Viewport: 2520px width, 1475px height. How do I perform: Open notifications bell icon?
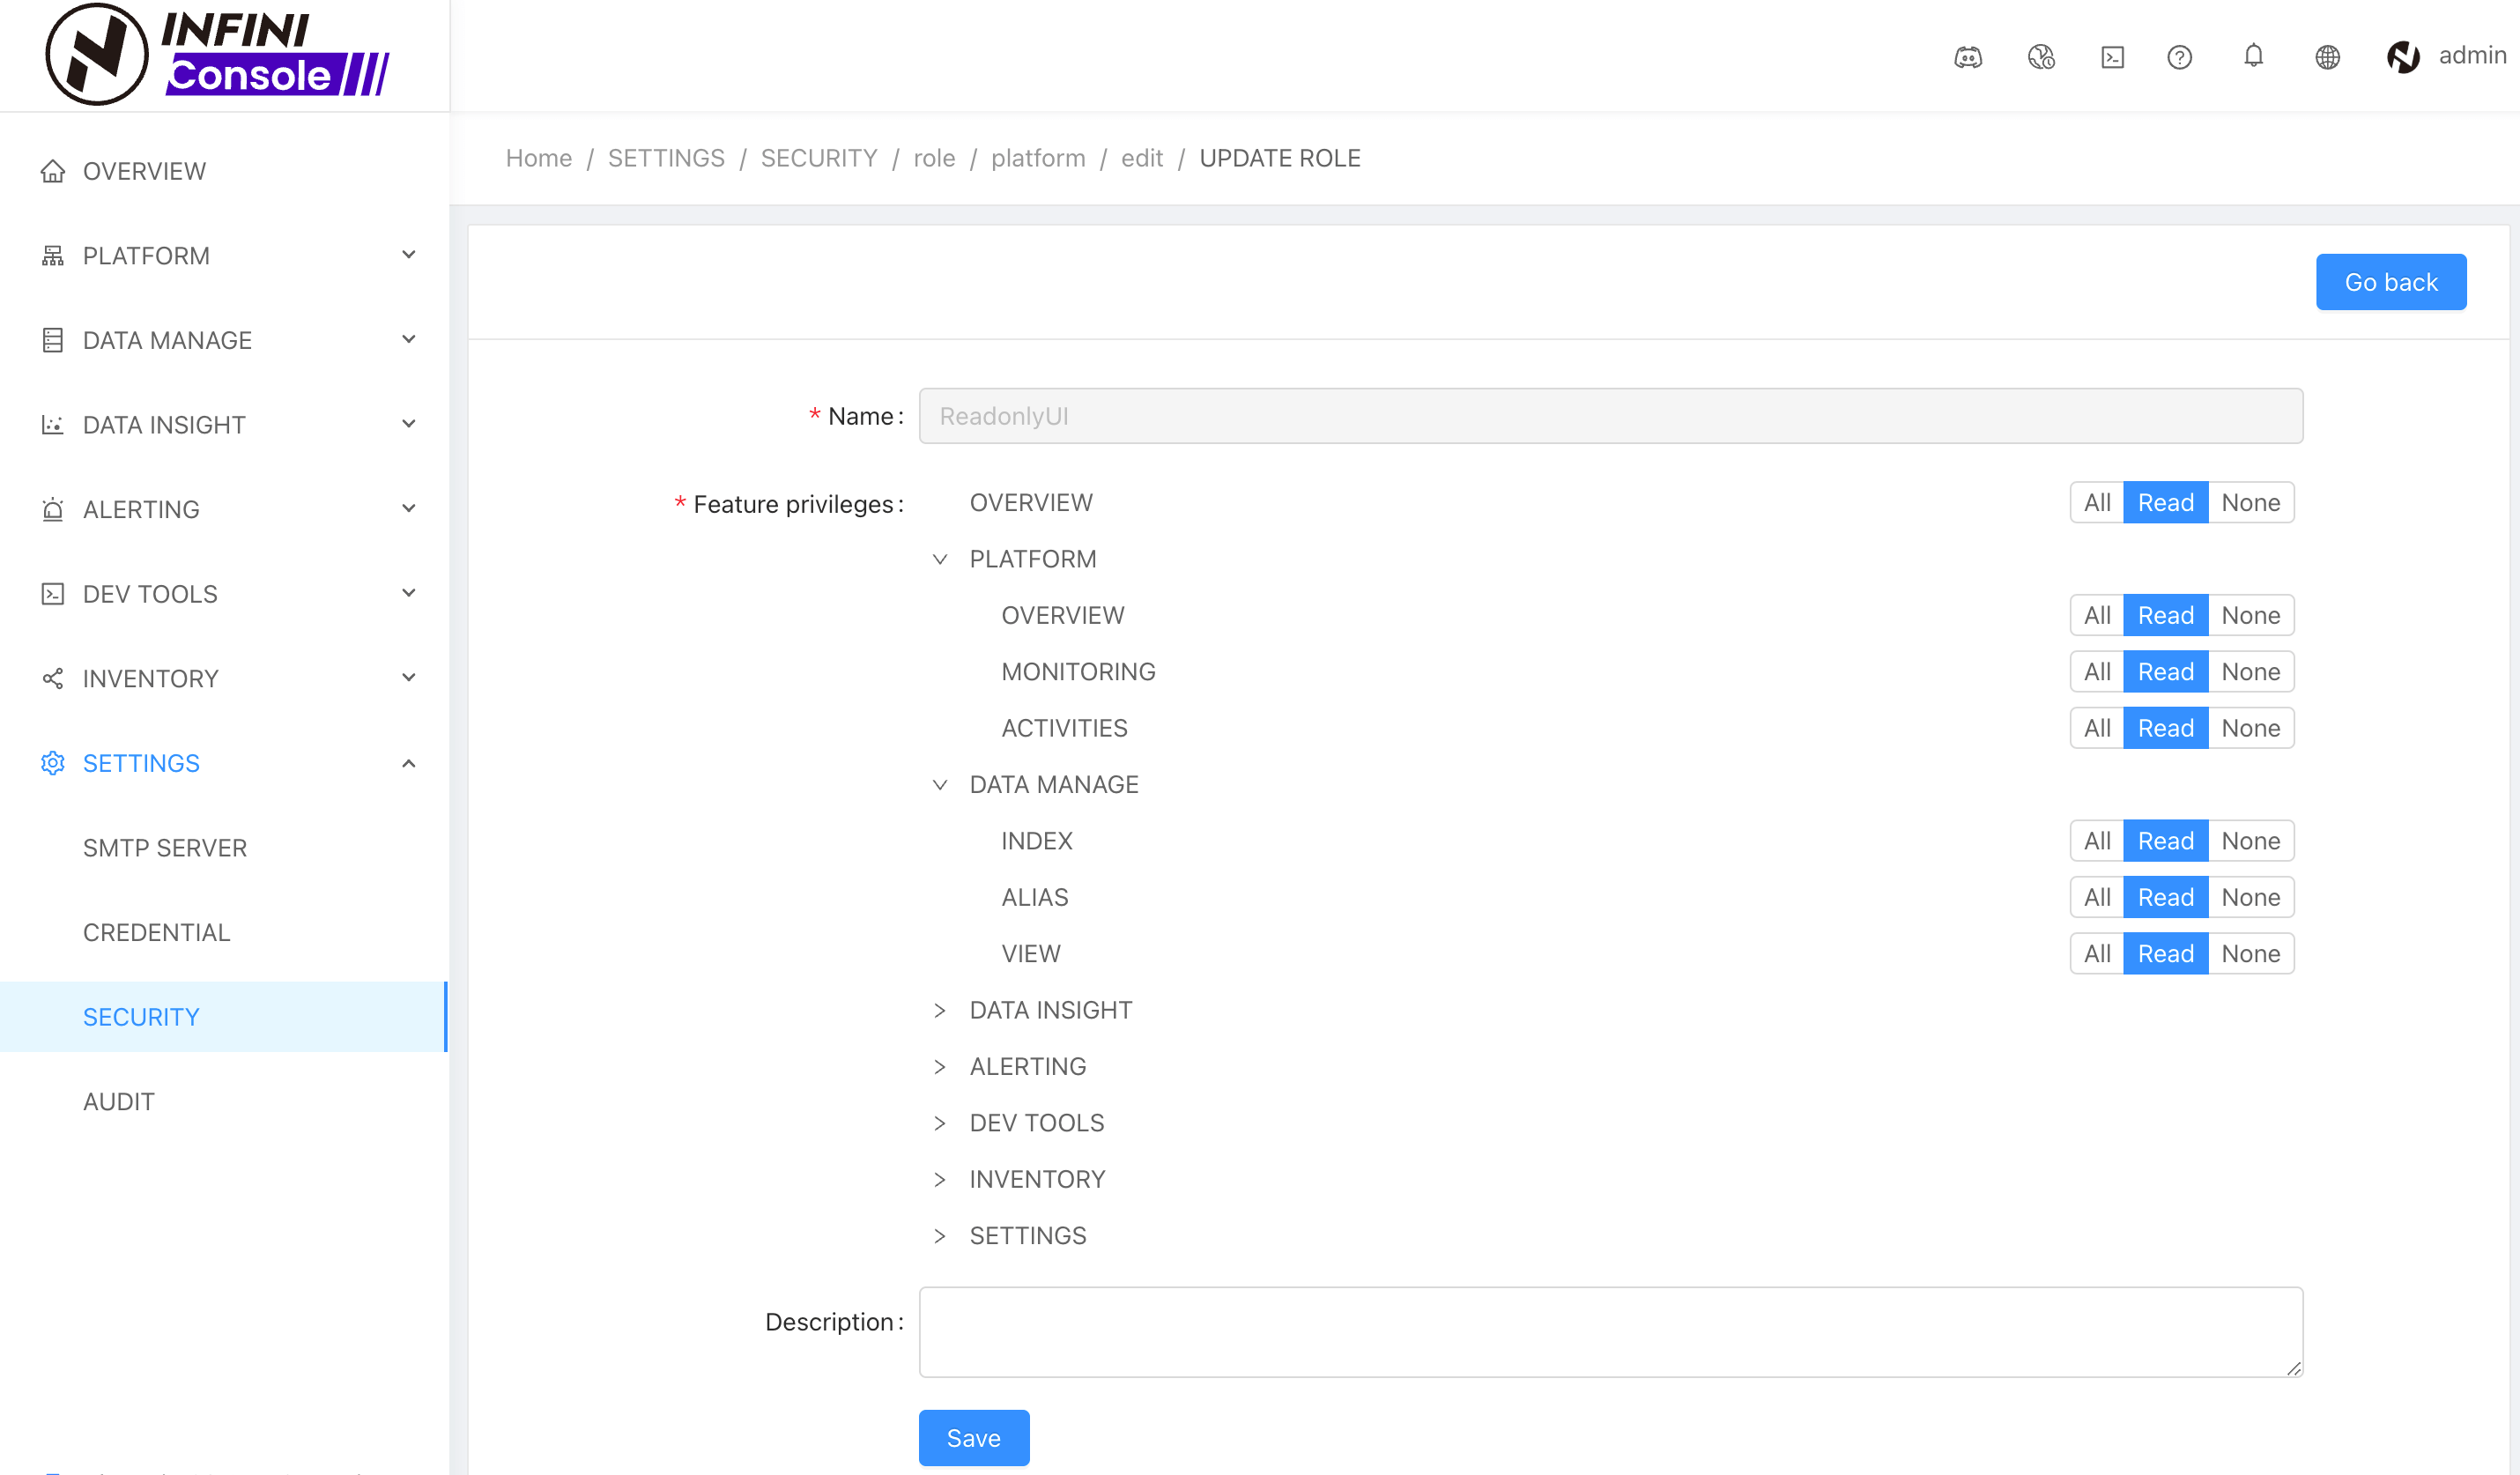pyautogui.click(x=2253, y=55)
